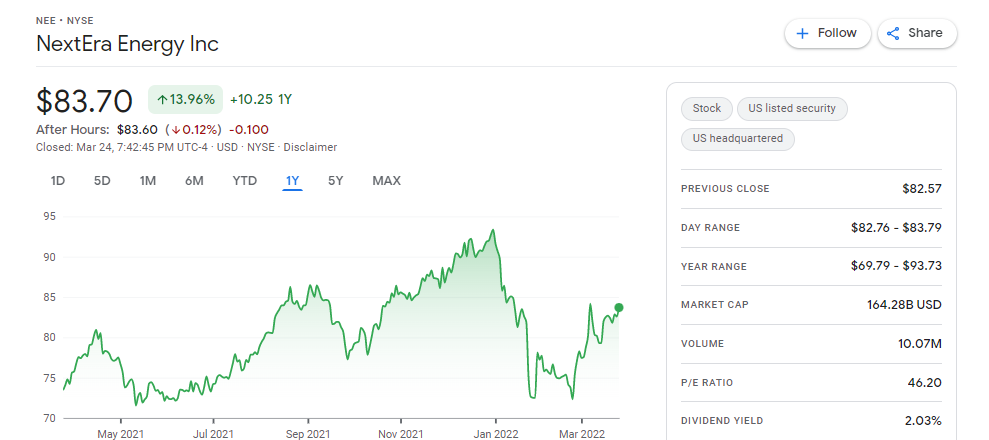The width and height of the screenshot is (989, 440).
Task: Open the Disclaimer link
Action: (310, 148)
